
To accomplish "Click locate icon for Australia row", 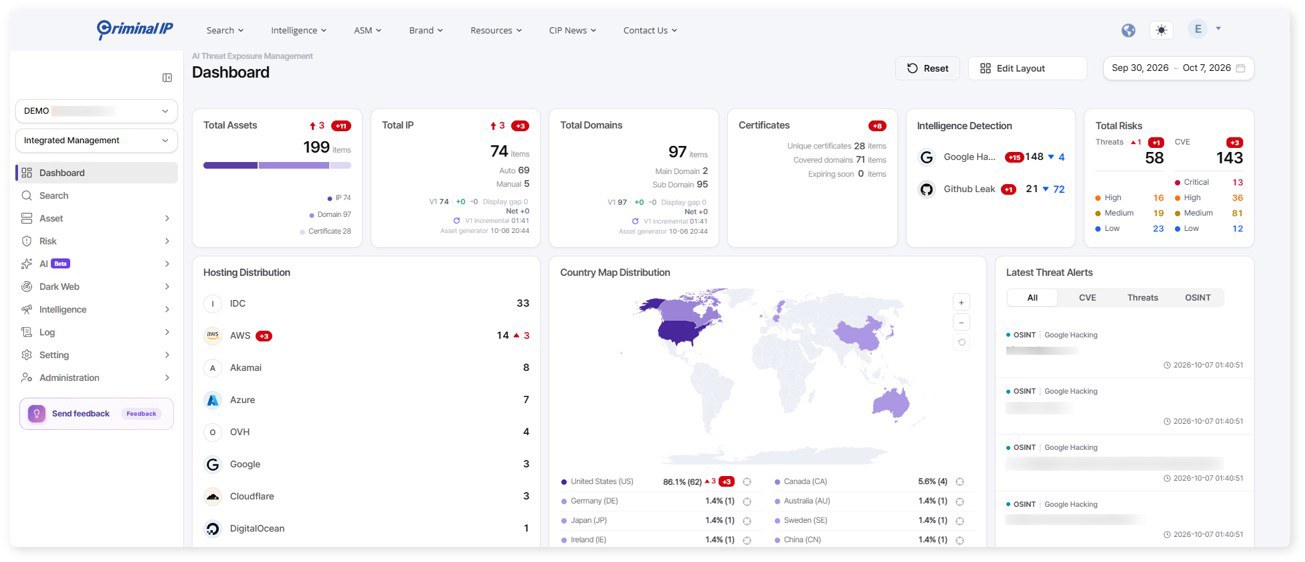I will click(960, 501).
